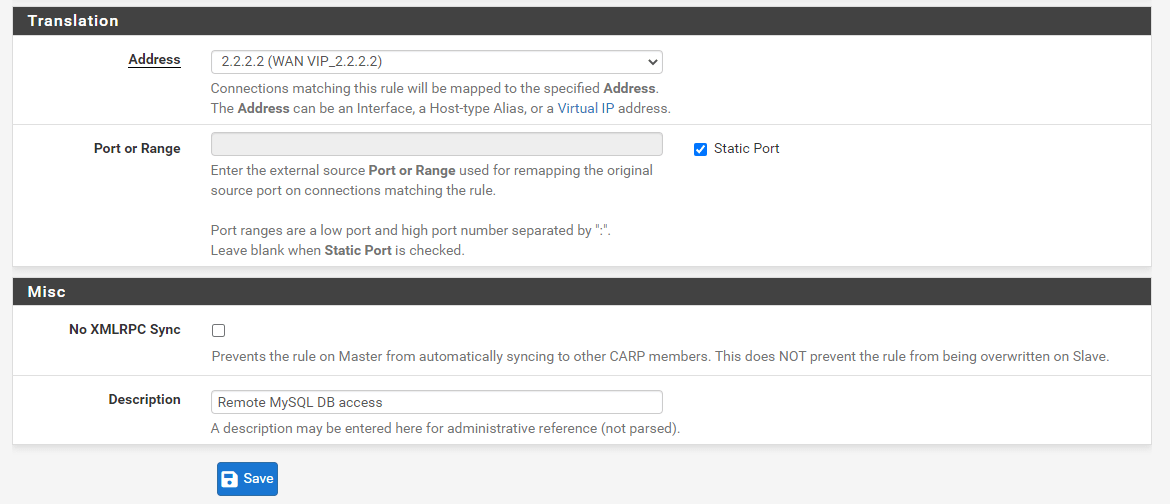Click the Translation section header

coord(582,21)
